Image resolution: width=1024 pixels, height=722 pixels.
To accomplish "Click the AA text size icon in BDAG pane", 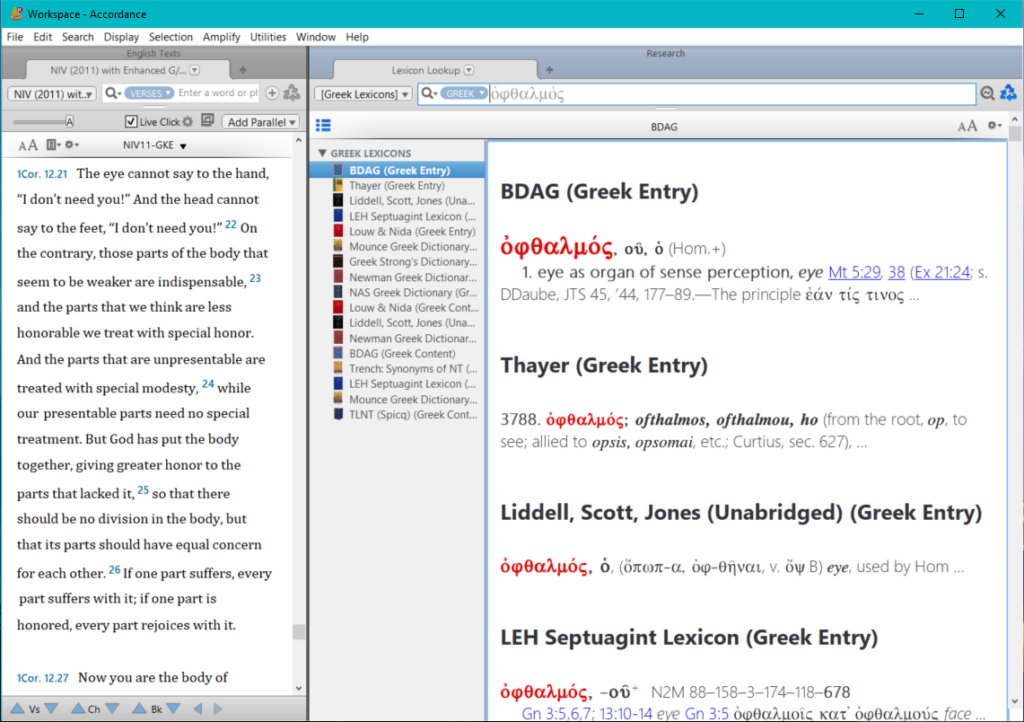I will pyautogui.click(x=967, y=126).
